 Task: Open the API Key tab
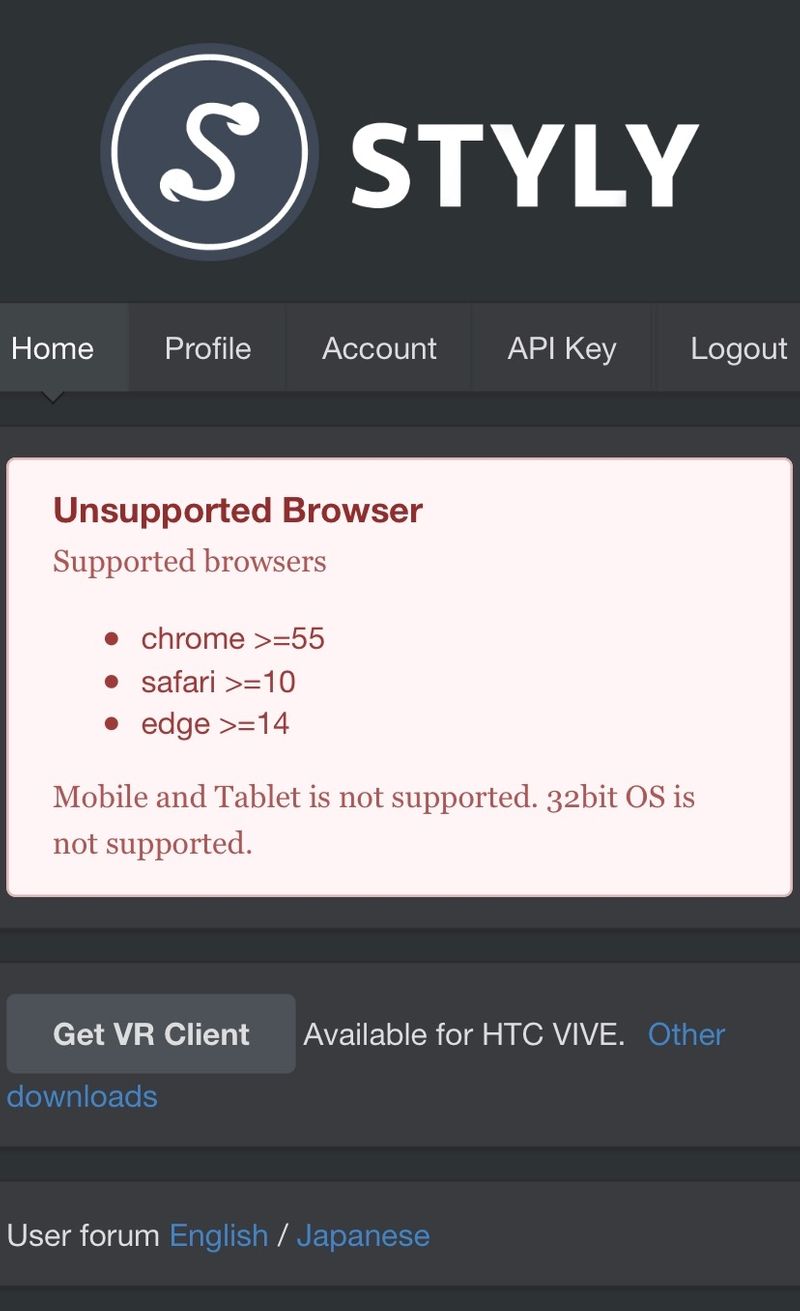(562, 348)
